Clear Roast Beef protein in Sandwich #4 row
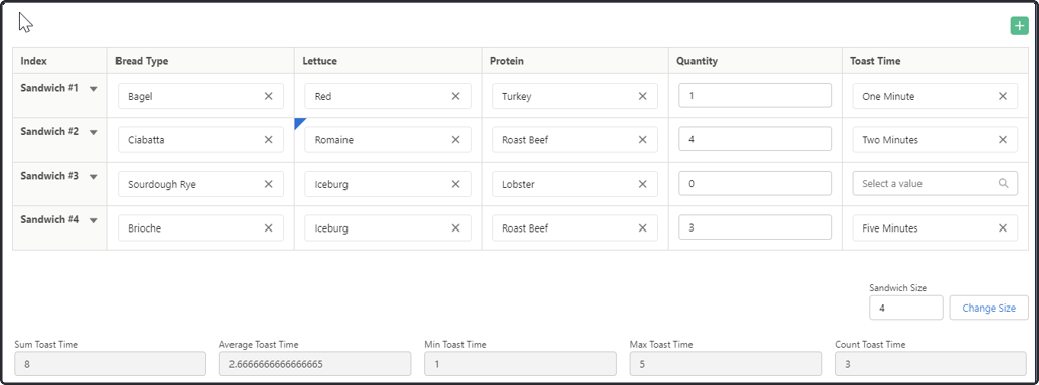The height and width of the screenshot is (385, 1039). point(643,228)
